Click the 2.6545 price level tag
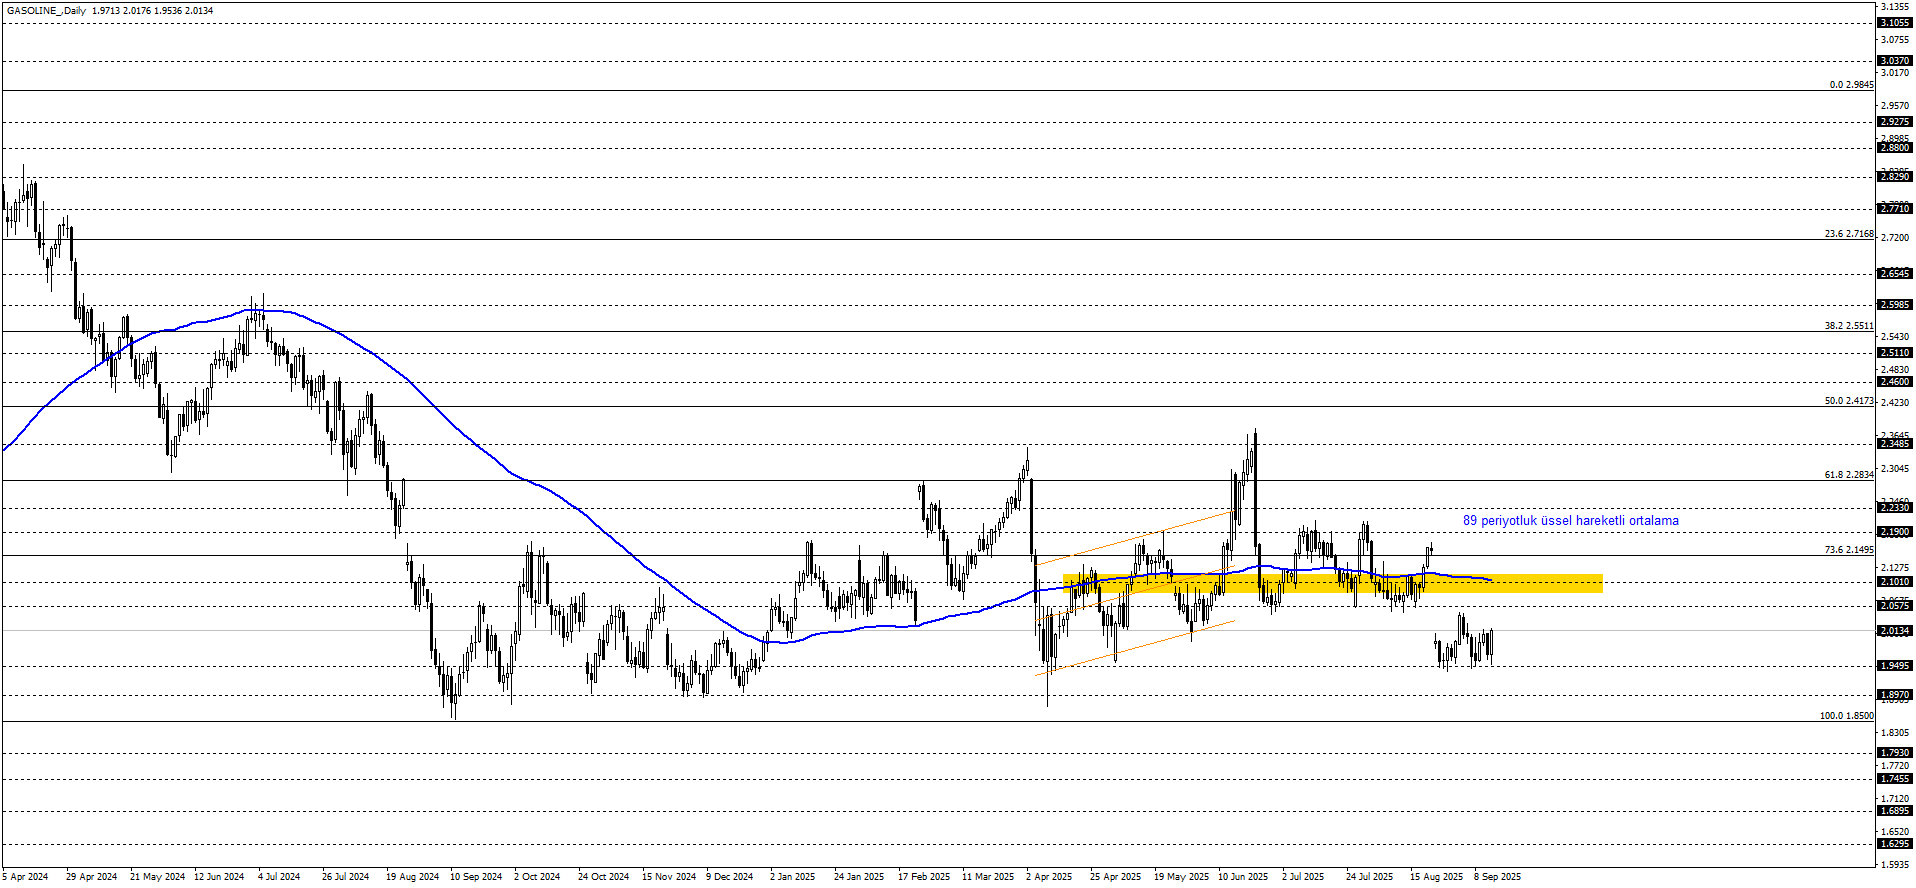Viewport: 1916px width, 888px height. pos(1895,274)
